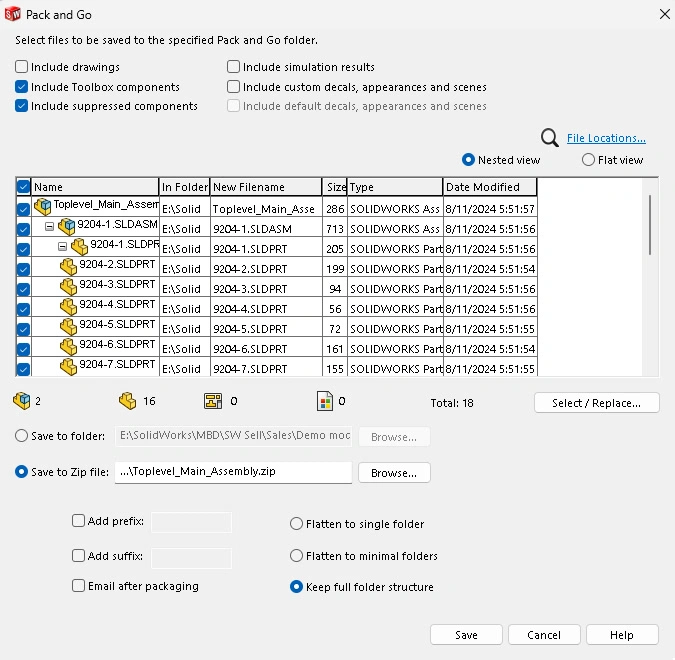Open the File Locations link
The height and width of the screenshot is (660, 675).
point(606,138)
